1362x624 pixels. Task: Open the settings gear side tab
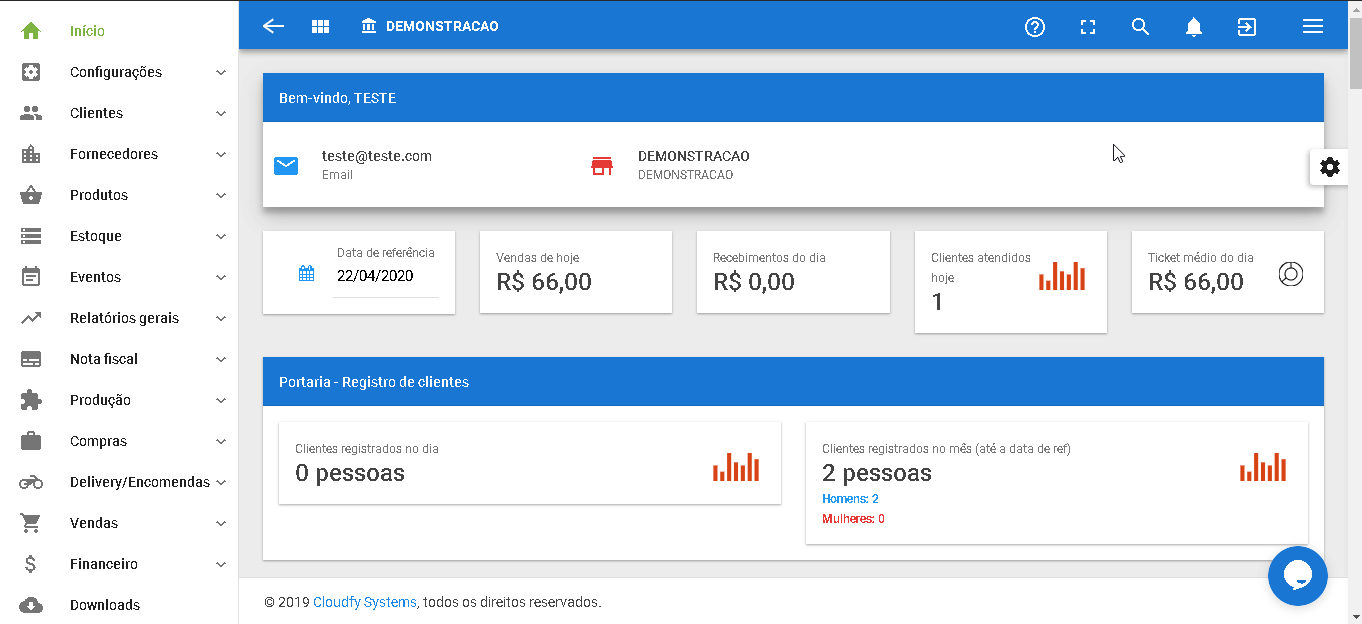pyautogui.click(x=1330, y=167)
